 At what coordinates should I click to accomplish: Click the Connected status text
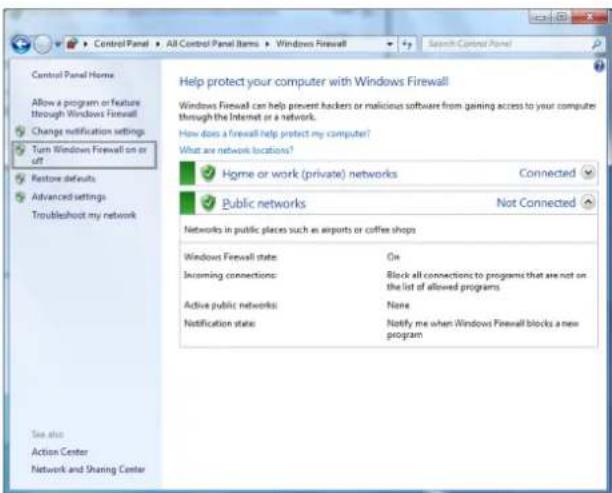(x=547, y=173)
